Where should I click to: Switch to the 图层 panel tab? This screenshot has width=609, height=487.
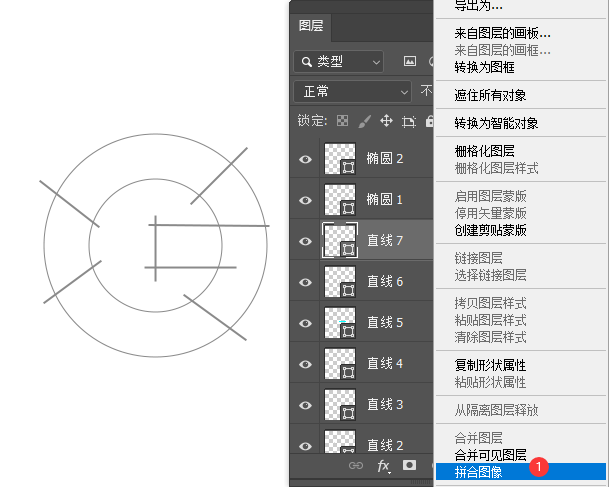(x=311, y=26)
